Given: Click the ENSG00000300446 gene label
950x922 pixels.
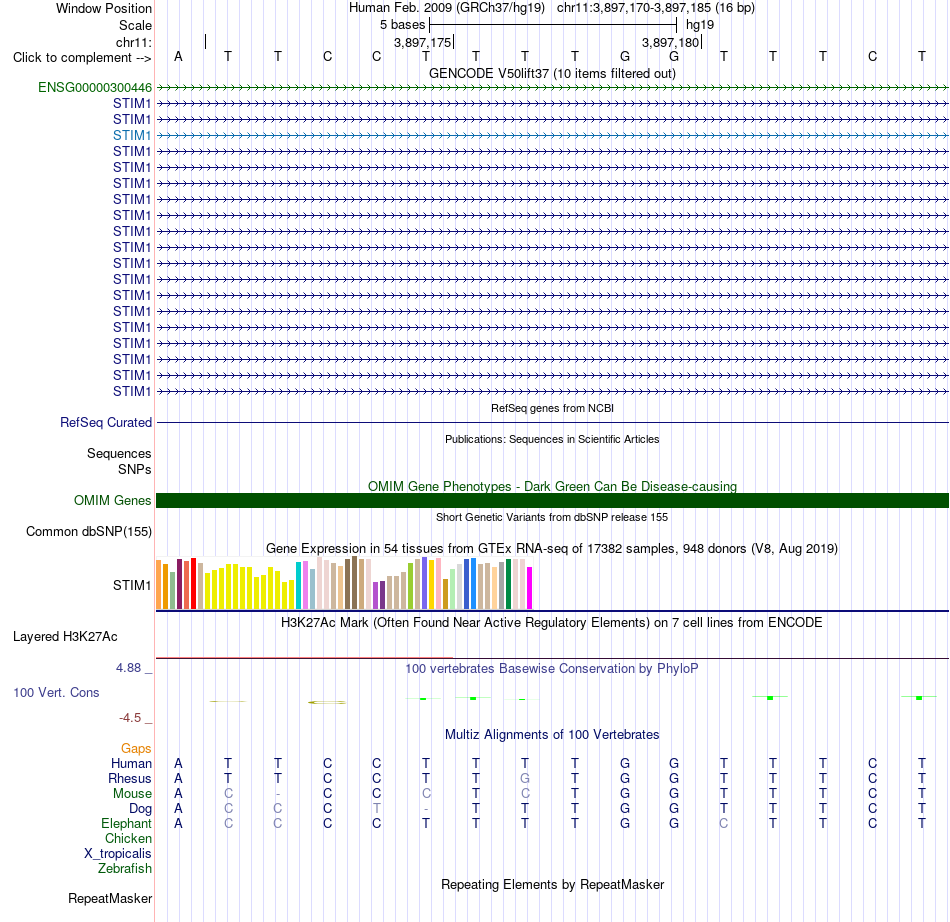Looking at the screenshot, I should click(x=95, y=87).
